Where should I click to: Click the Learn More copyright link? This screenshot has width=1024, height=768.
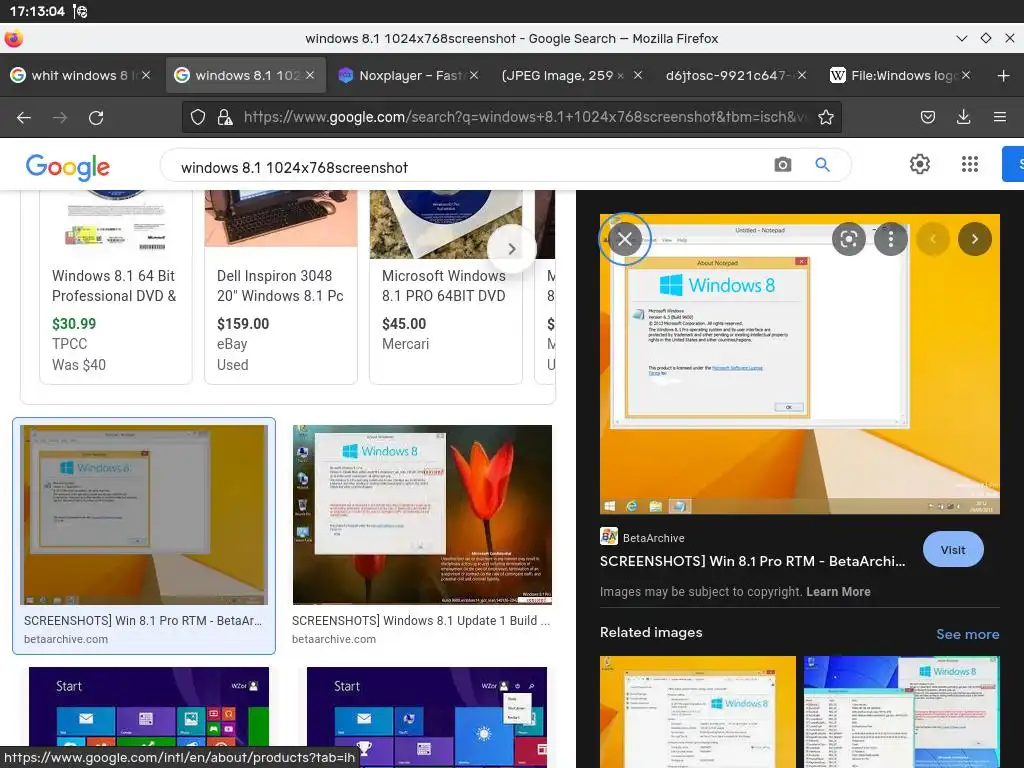838,592
